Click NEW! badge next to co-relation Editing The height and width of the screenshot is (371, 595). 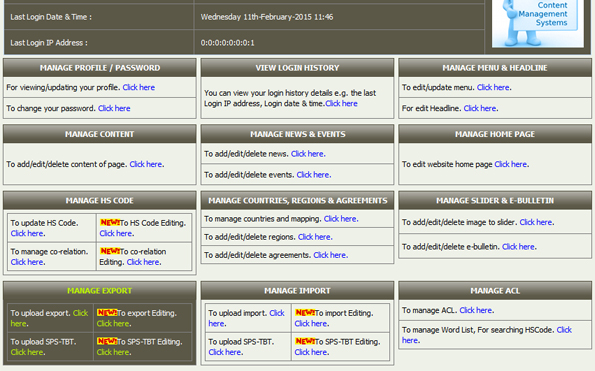pyautogui.click(x=110, y=251)
